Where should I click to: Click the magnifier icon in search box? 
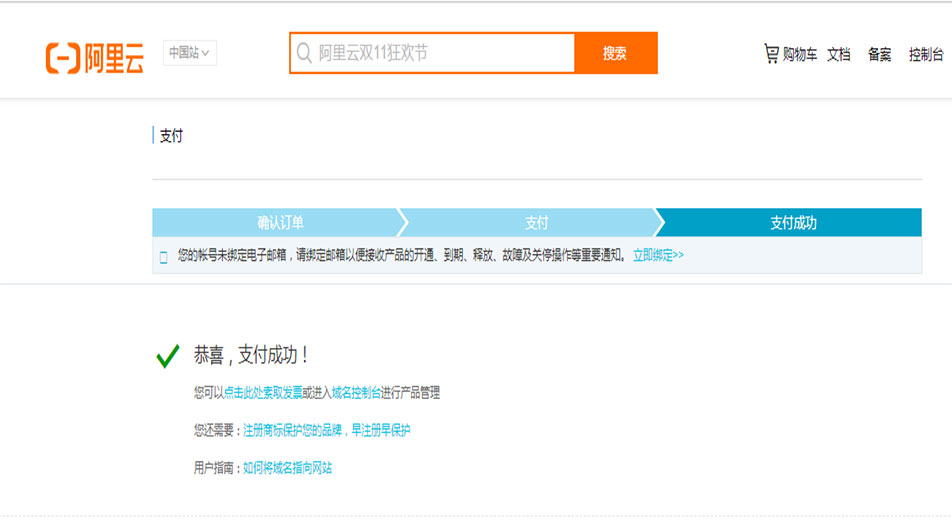coord(304,53)
